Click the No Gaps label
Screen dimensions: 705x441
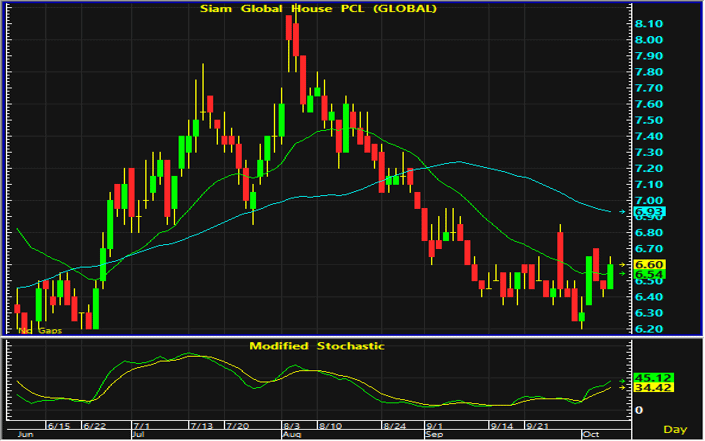40,330
